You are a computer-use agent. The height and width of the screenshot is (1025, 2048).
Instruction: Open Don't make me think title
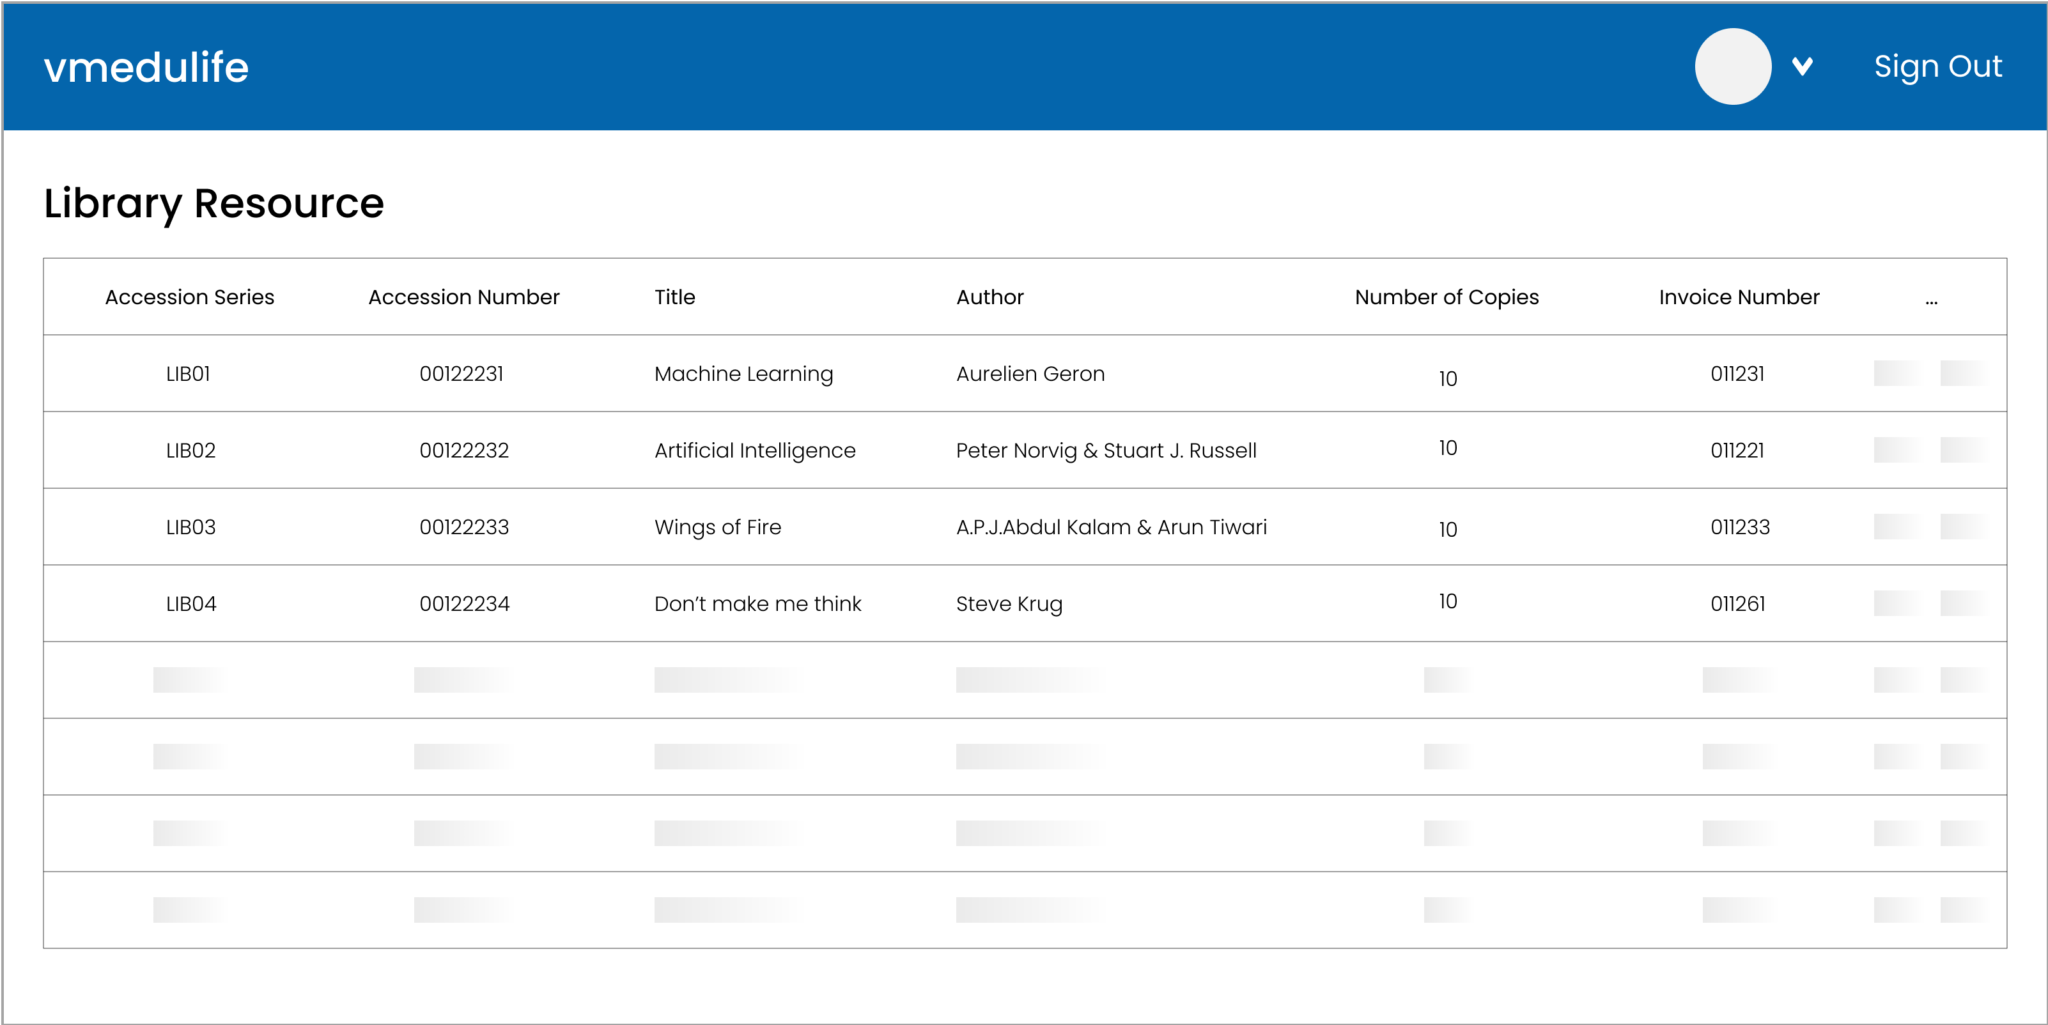(758, 604)
